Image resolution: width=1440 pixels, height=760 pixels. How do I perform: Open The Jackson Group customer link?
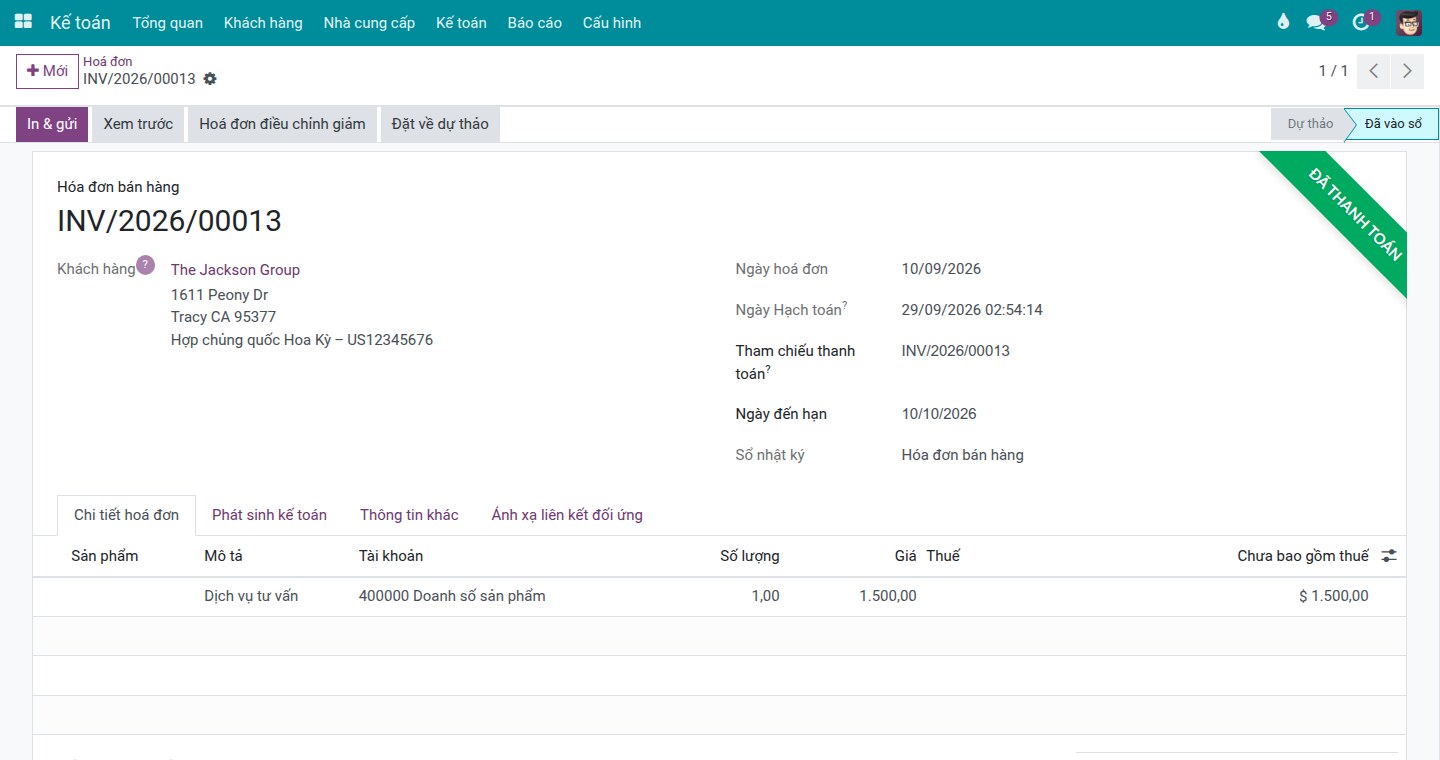click(235, 270)
